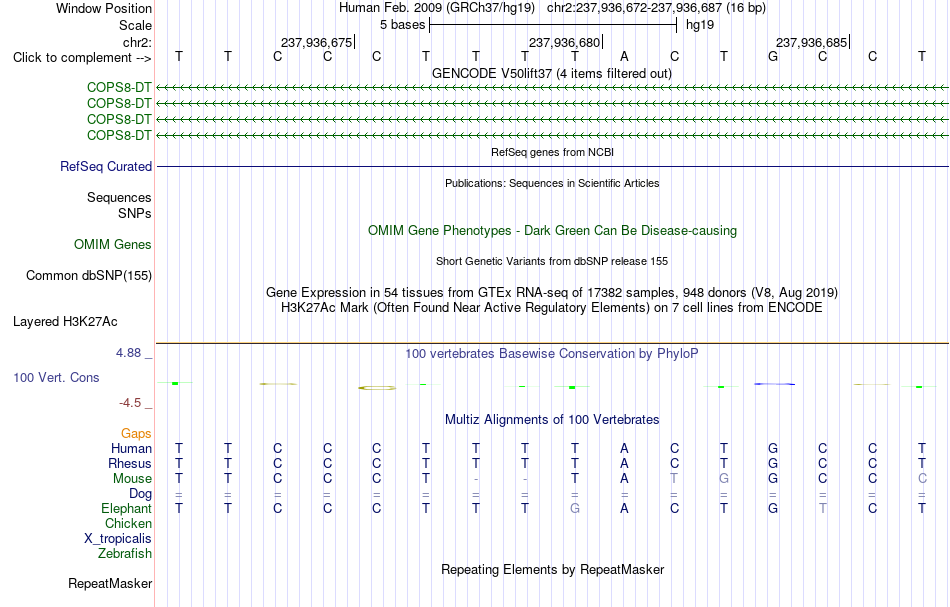This screenshot has height=607, width=950.
Task: Click the SNPs label under Sequences
Action: coord(135,213)
